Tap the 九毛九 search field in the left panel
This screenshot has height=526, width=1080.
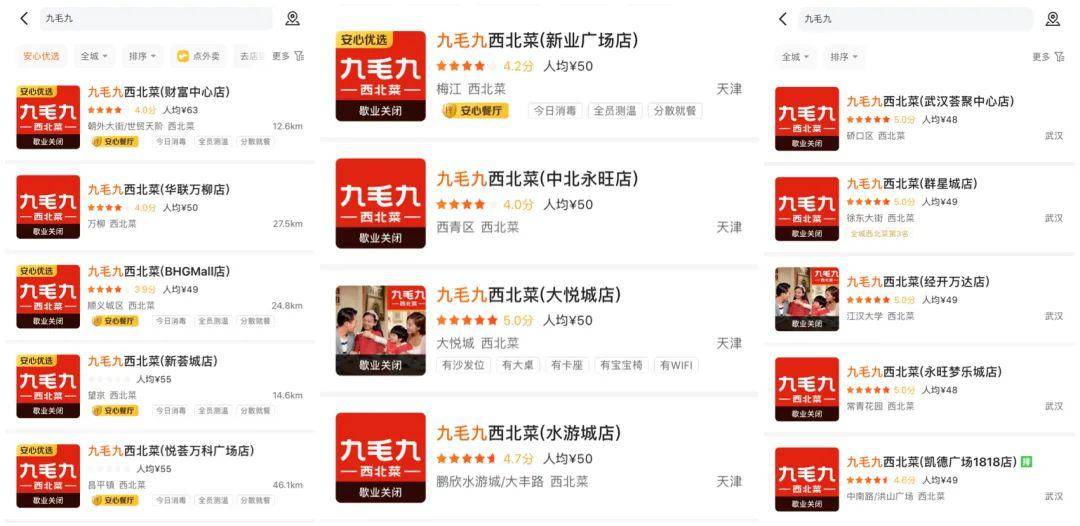click(156, 19)
